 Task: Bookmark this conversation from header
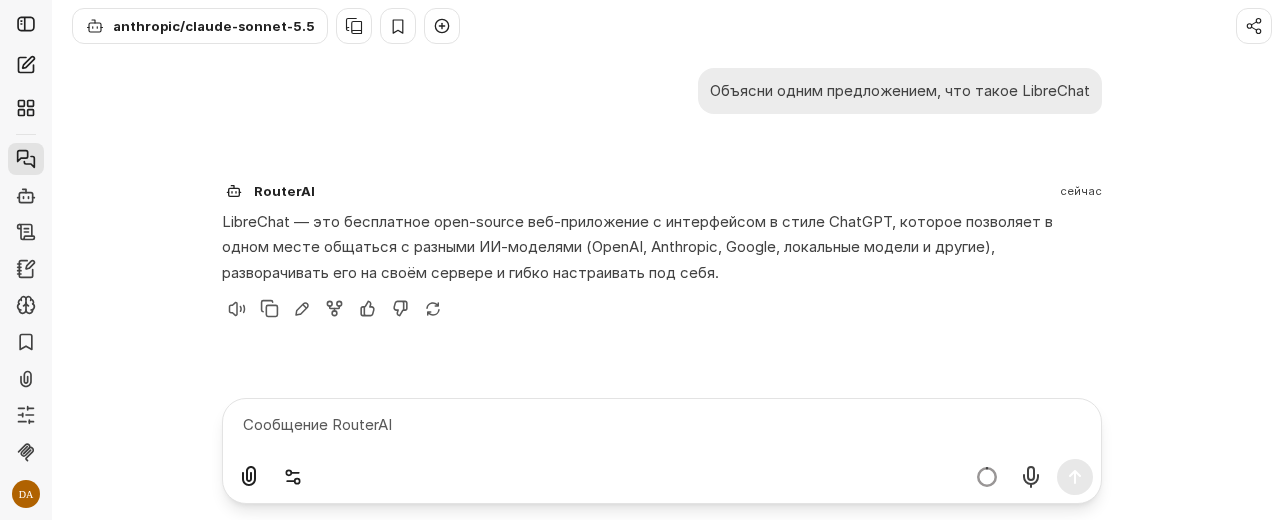[x=398, y=26]
